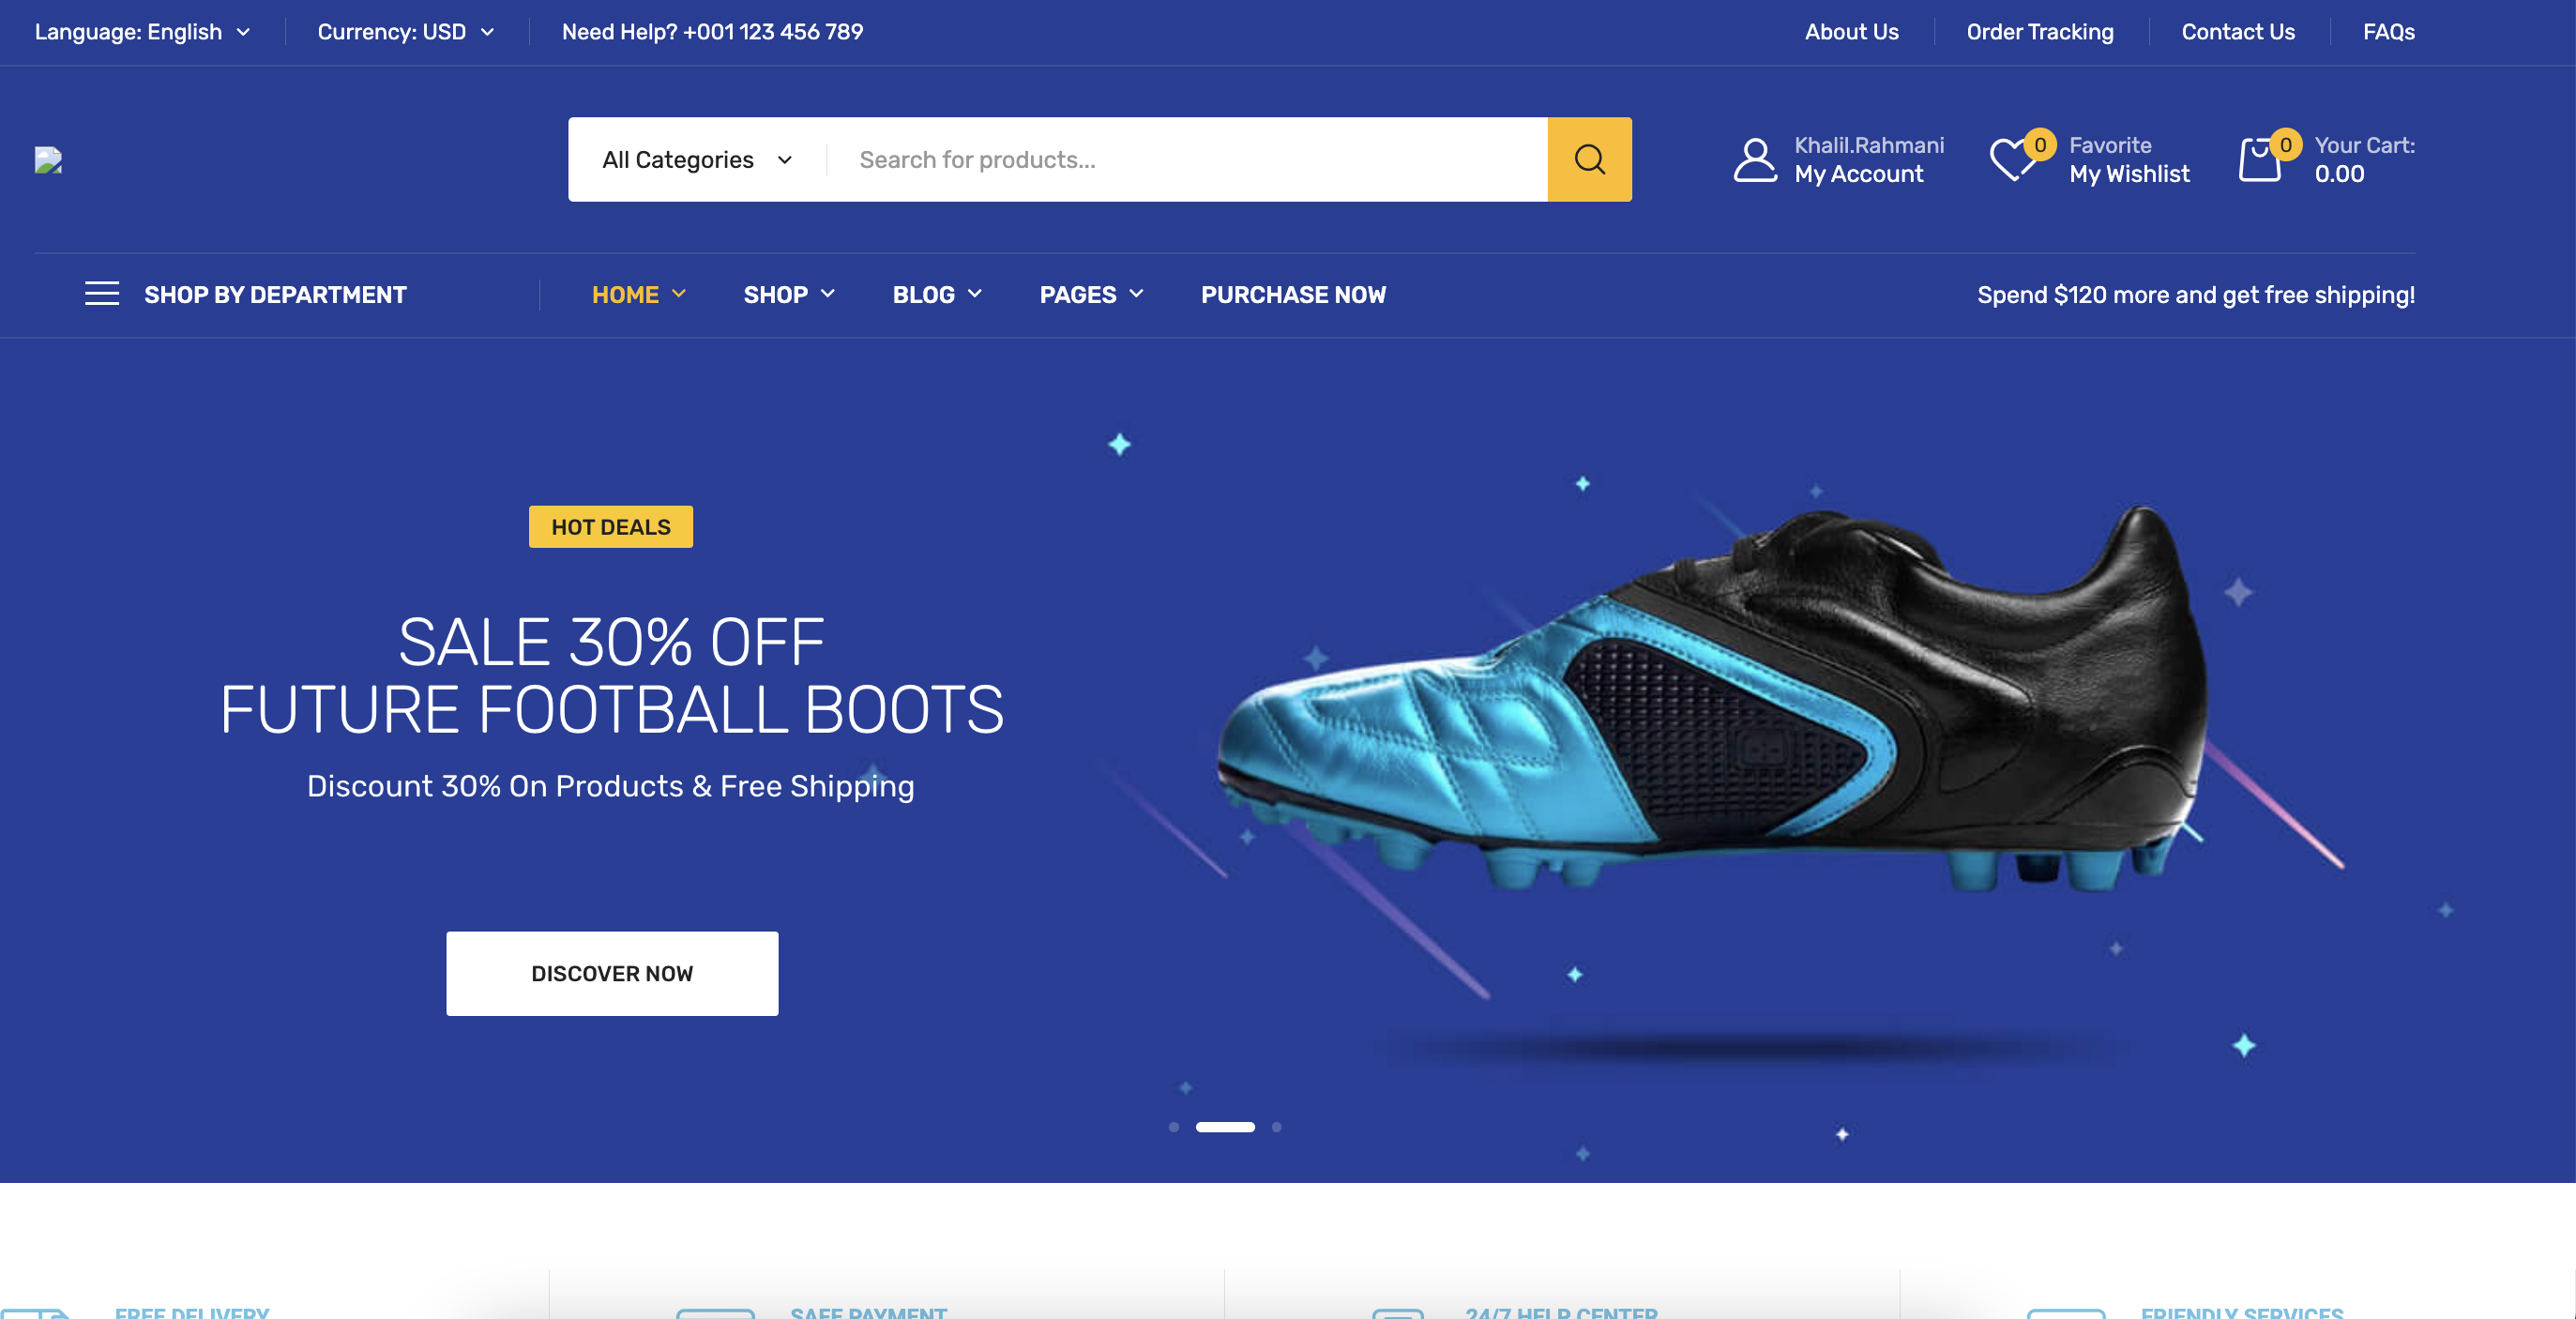The height and width of the screenshot is (1319, 2576).
Task: Open the My Account user icon
Action: pyautogui.click(x=1755, y=160)
